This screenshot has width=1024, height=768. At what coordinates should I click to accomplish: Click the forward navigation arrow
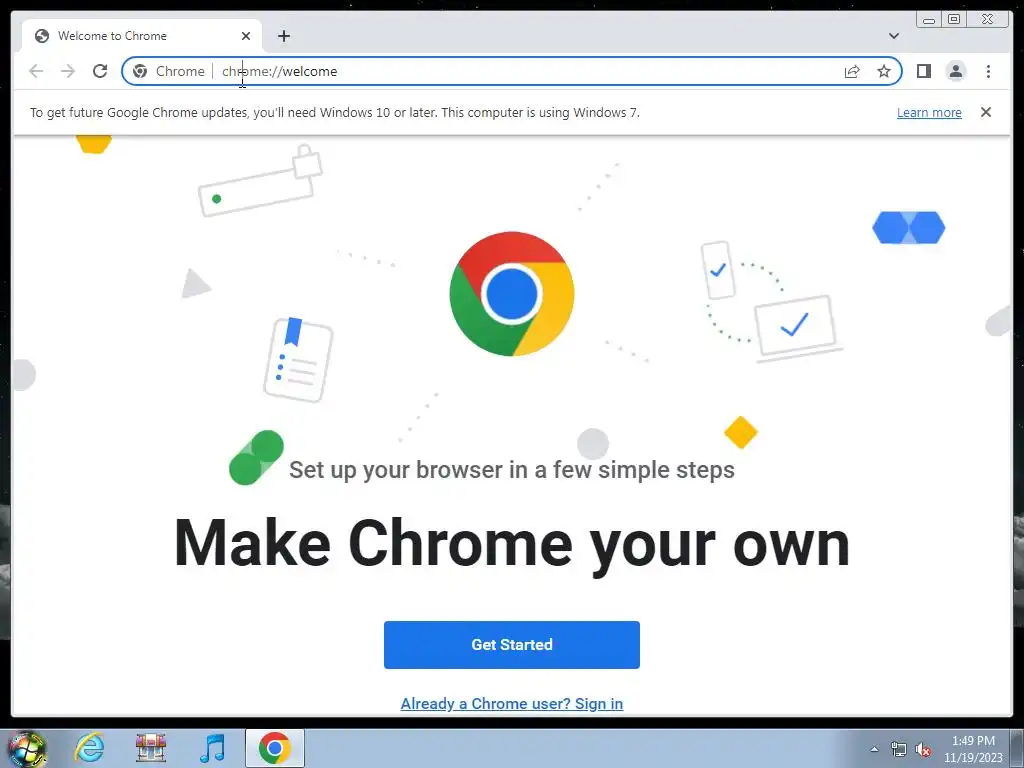[x=68, y=71]
